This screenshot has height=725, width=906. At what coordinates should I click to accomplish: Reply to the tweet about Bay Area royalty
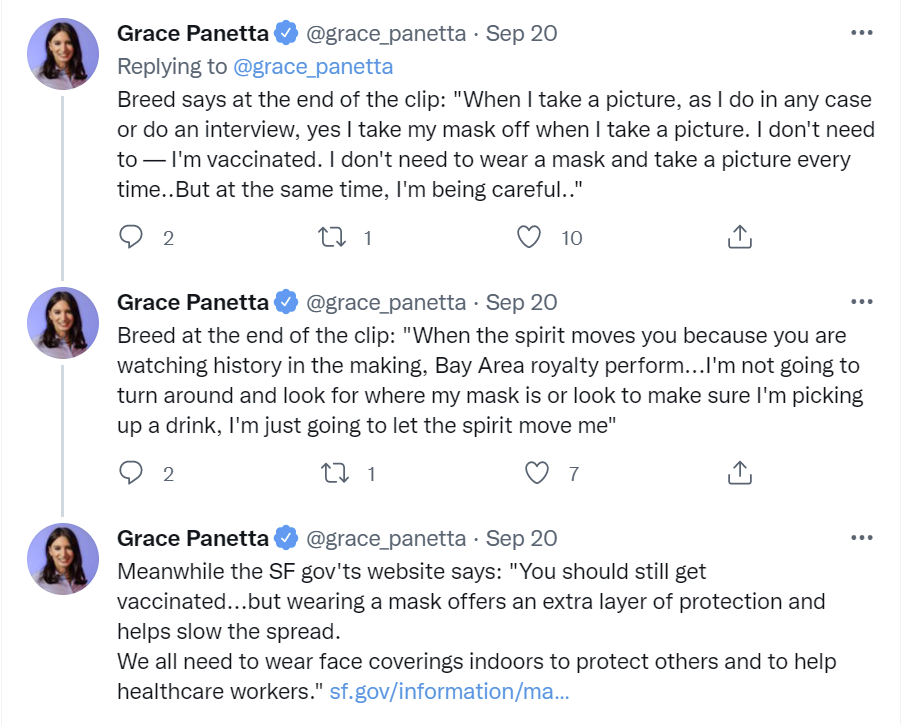click(x=131, y=473)
